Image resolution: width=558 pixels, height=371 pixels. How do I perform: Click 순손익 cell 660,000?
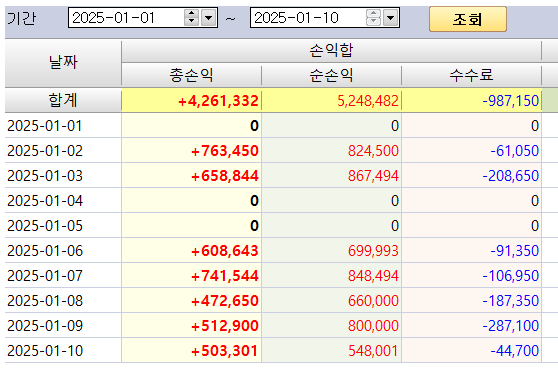[331, 301]
